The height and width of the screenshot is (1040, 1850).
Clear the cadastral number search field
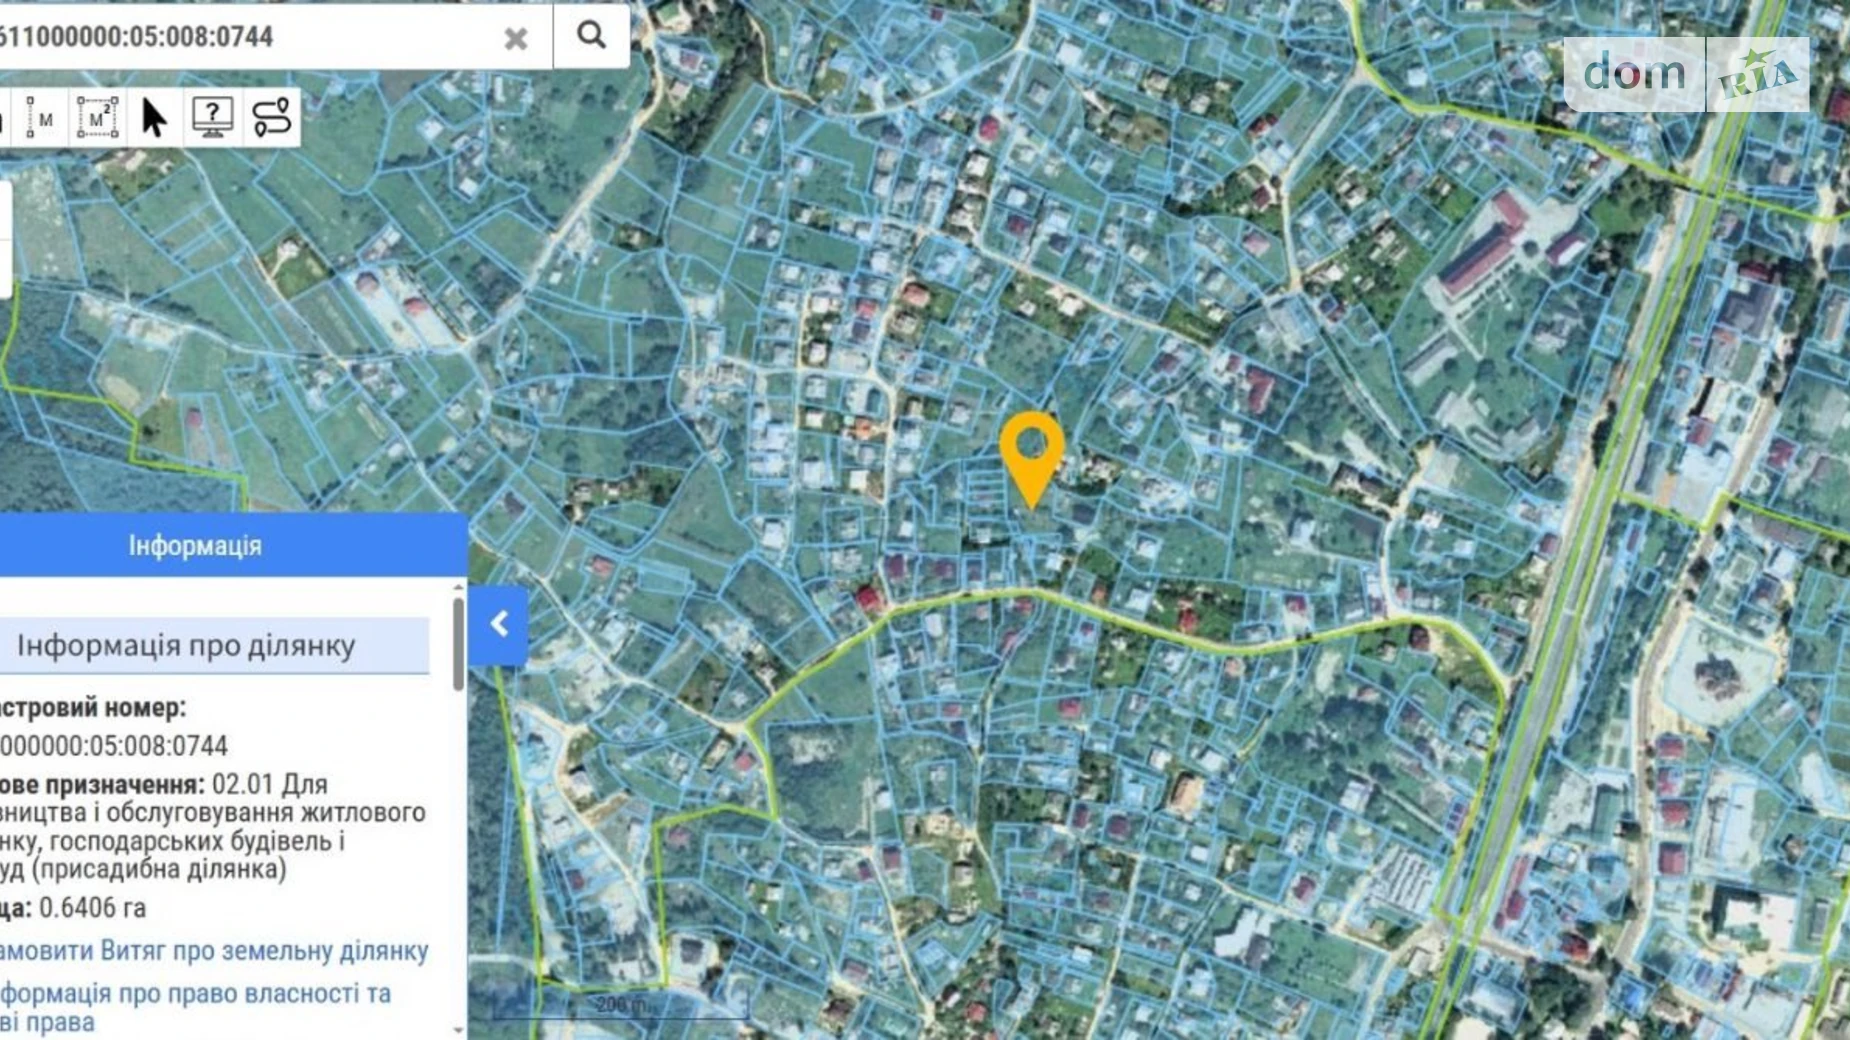coord(515,38)
